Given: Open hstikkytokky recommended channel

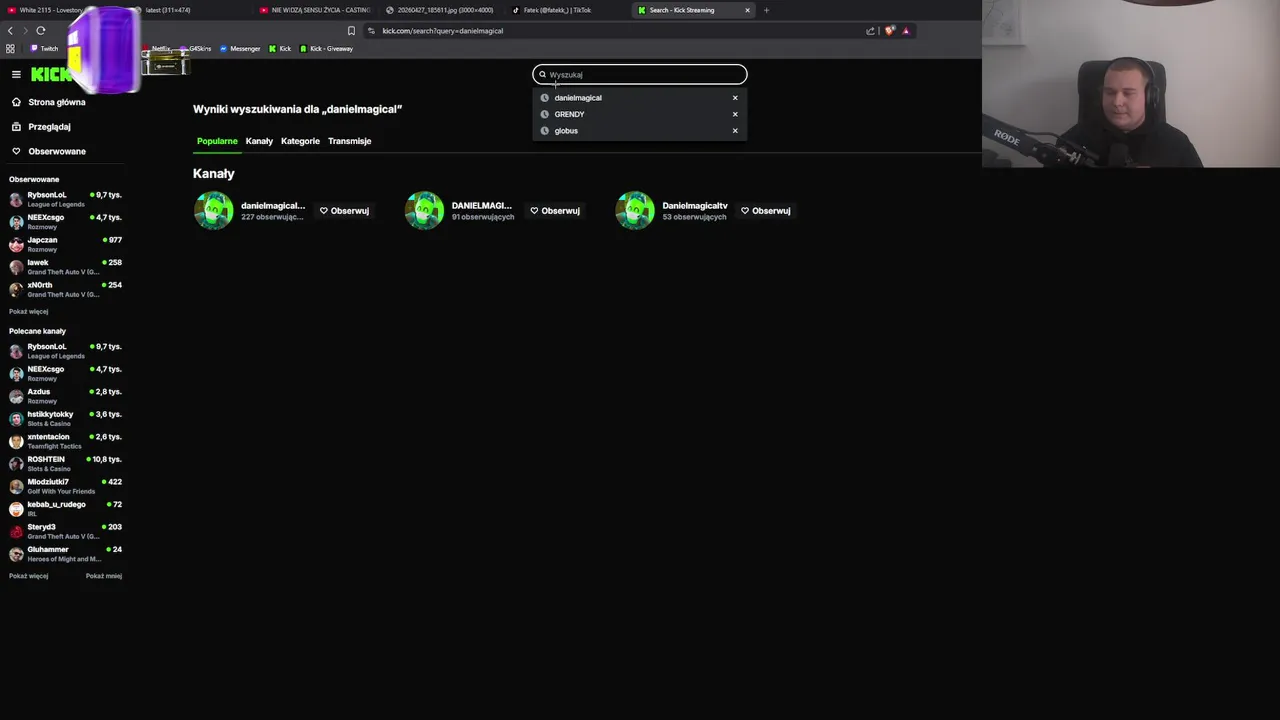Looking at the screenshot, I should [x=65, y=418].
